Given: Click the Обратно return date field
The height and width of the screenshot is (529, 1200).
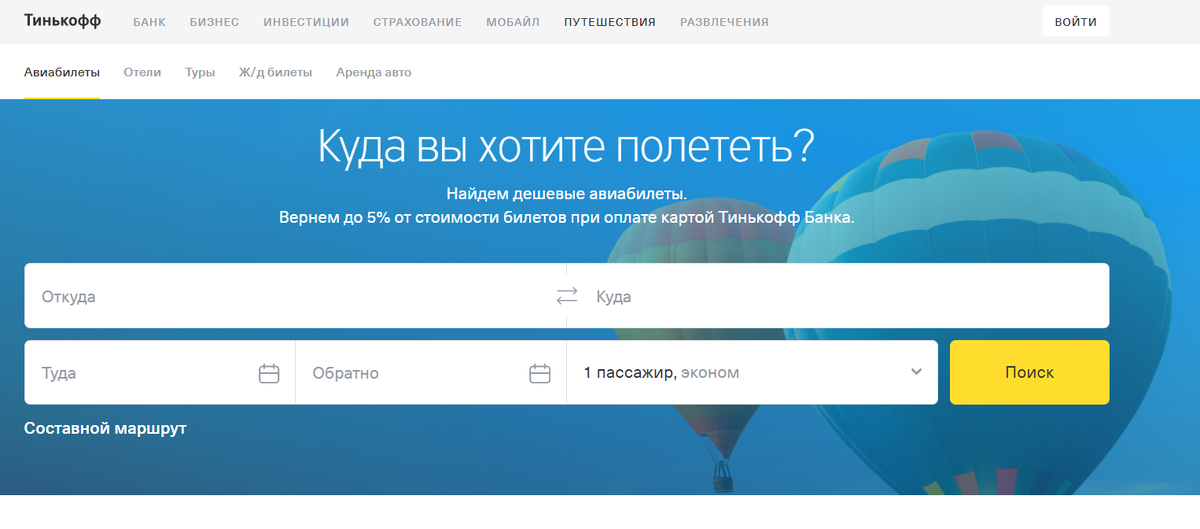Looking at the screenshot, I should point(431,372).
